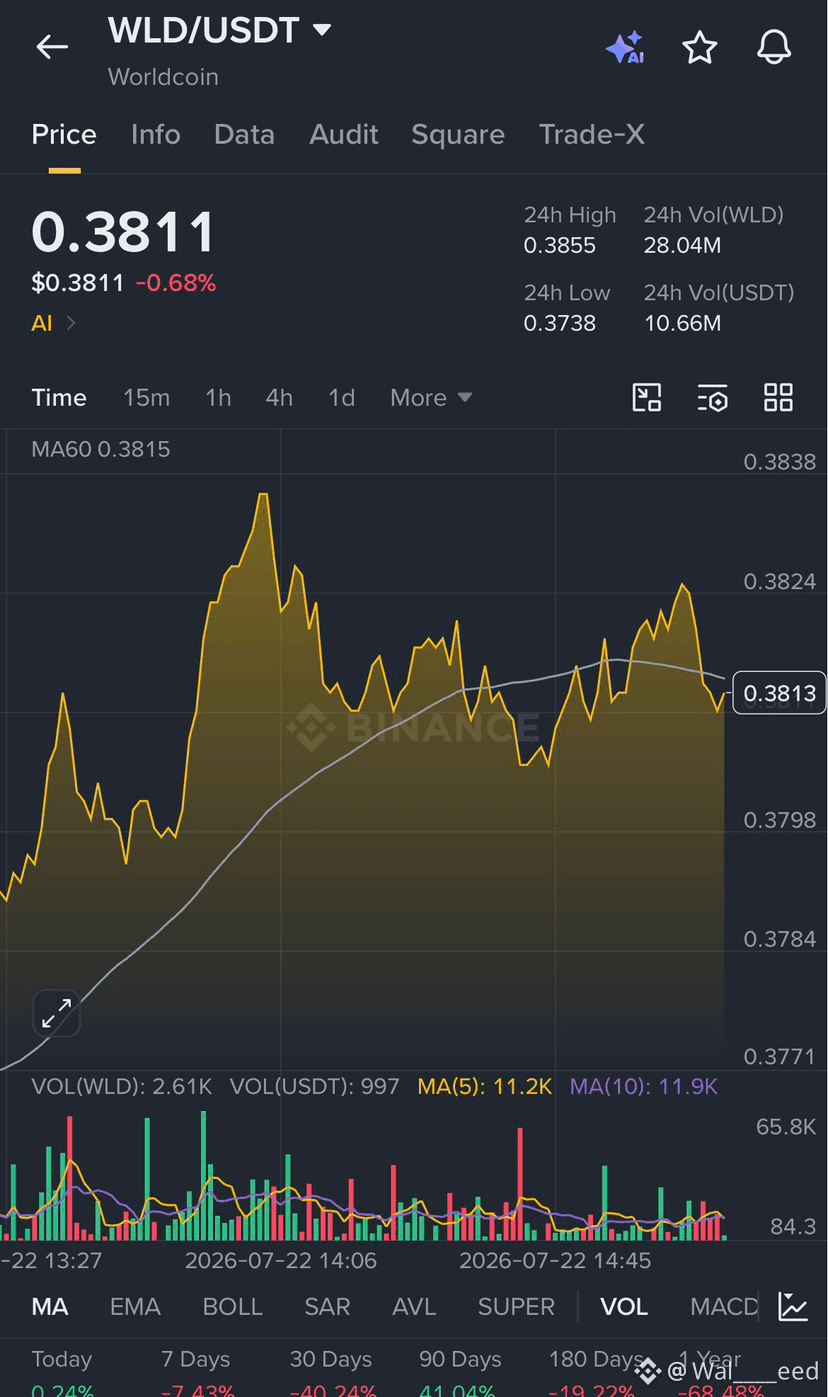Add WLD/USDT to favorites with star
Screen dimensions: 828x1397
[700, 48]
